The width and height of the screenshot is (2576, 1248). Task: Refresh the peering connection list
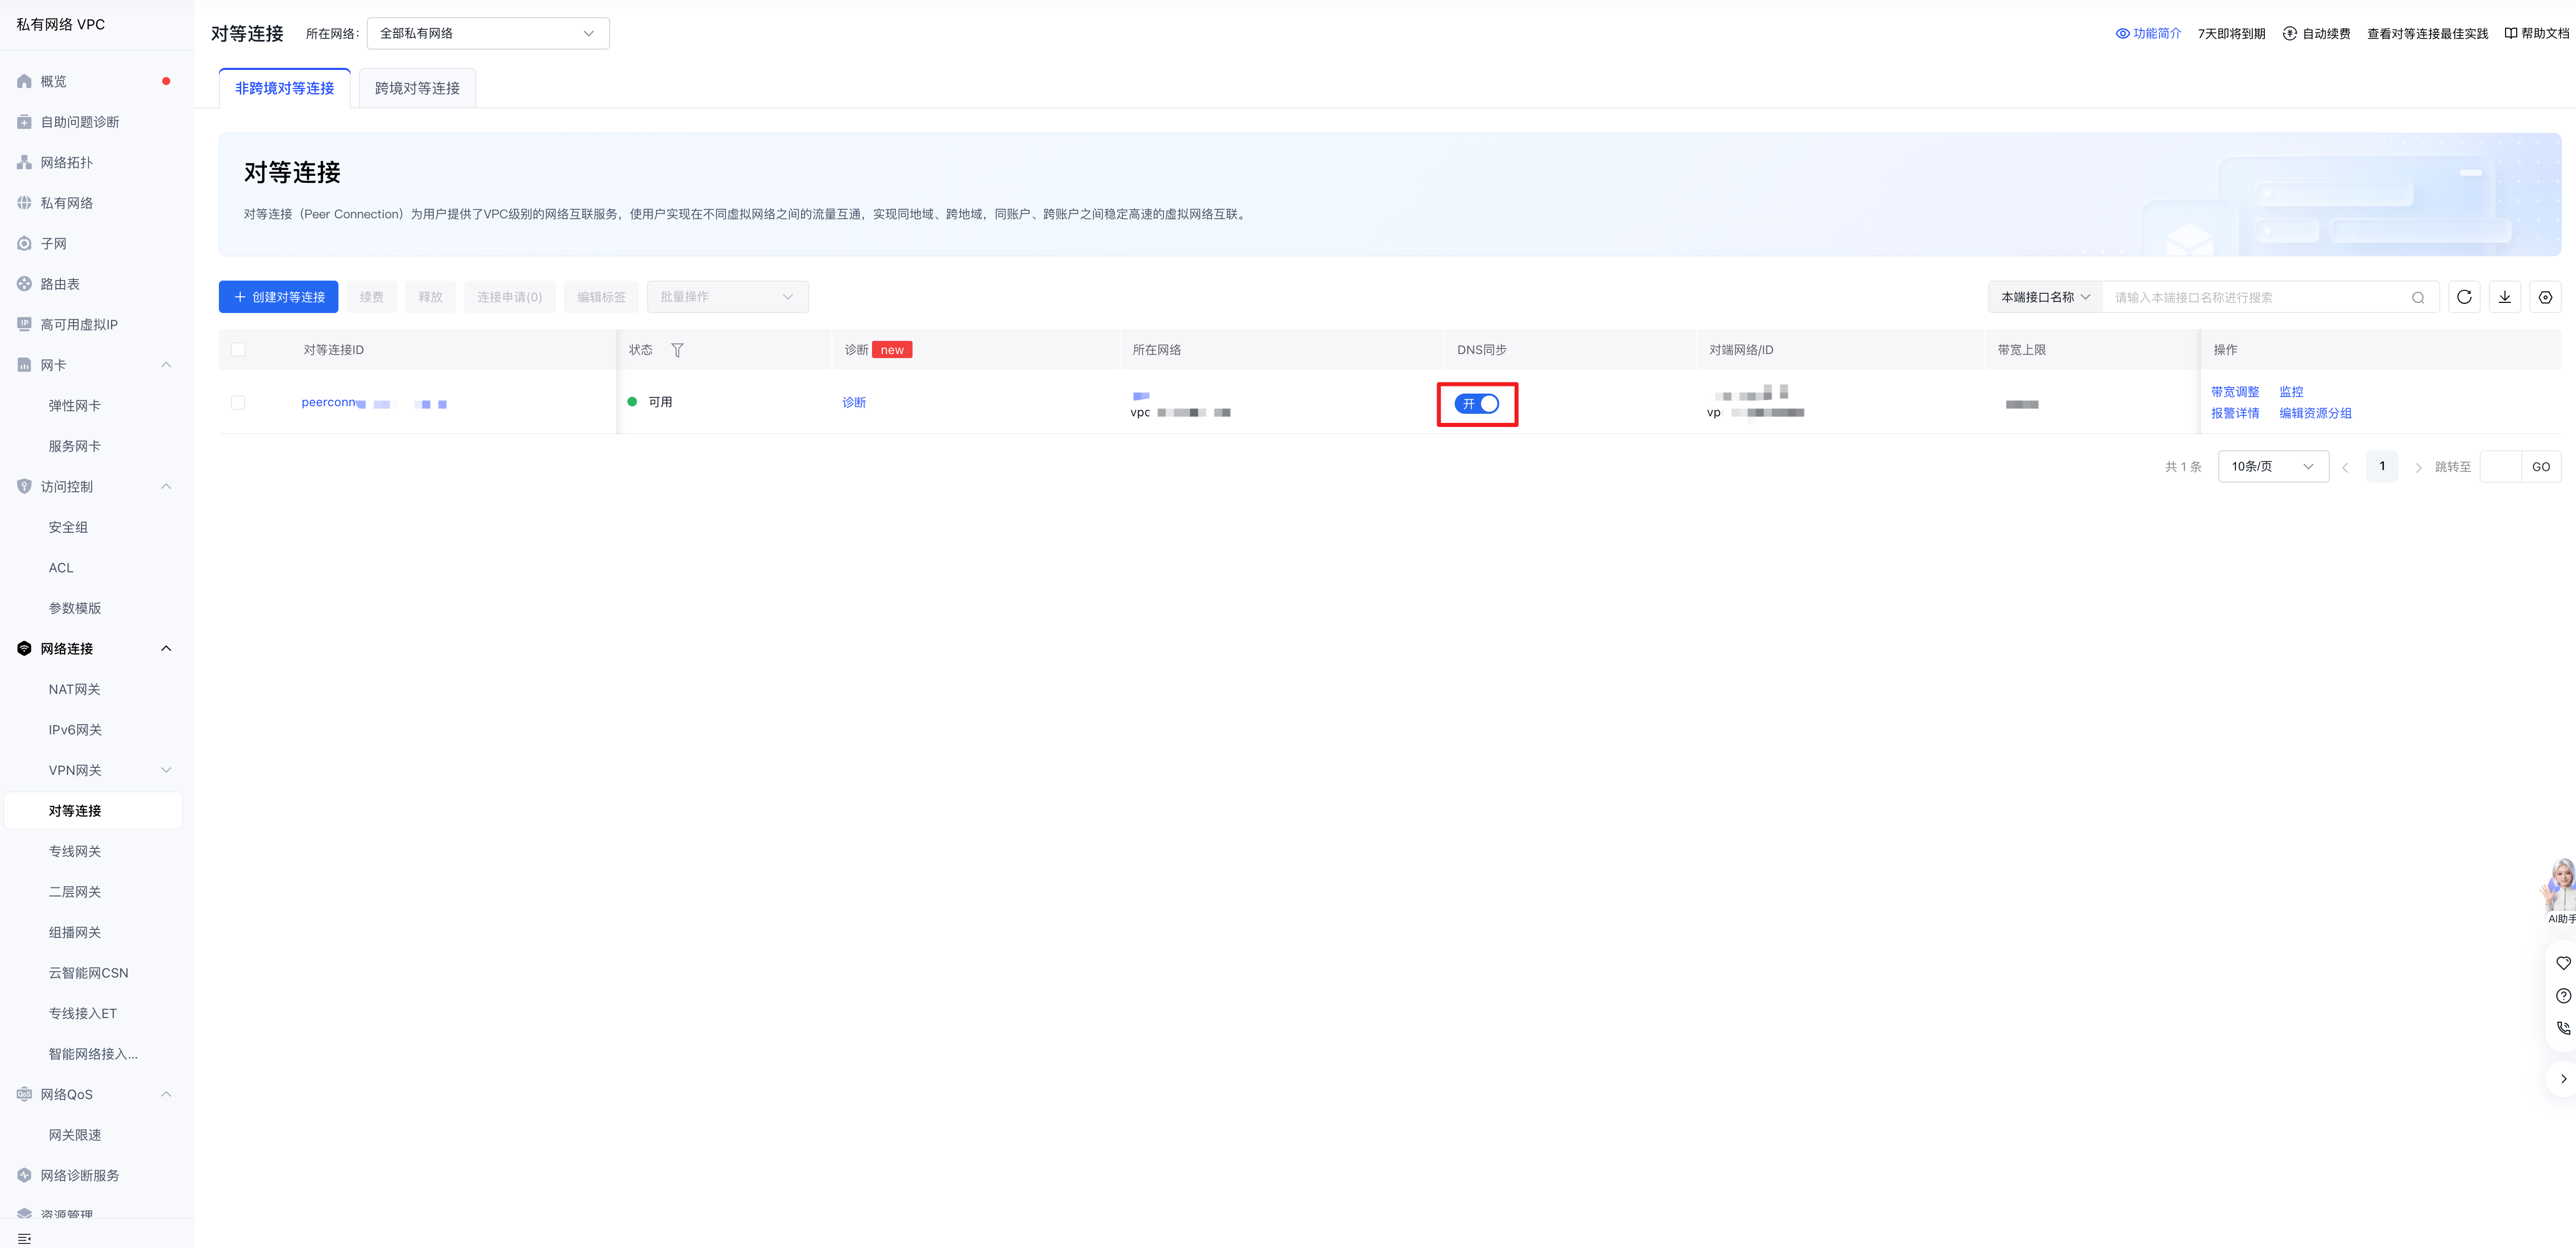tap(2464, 297)
